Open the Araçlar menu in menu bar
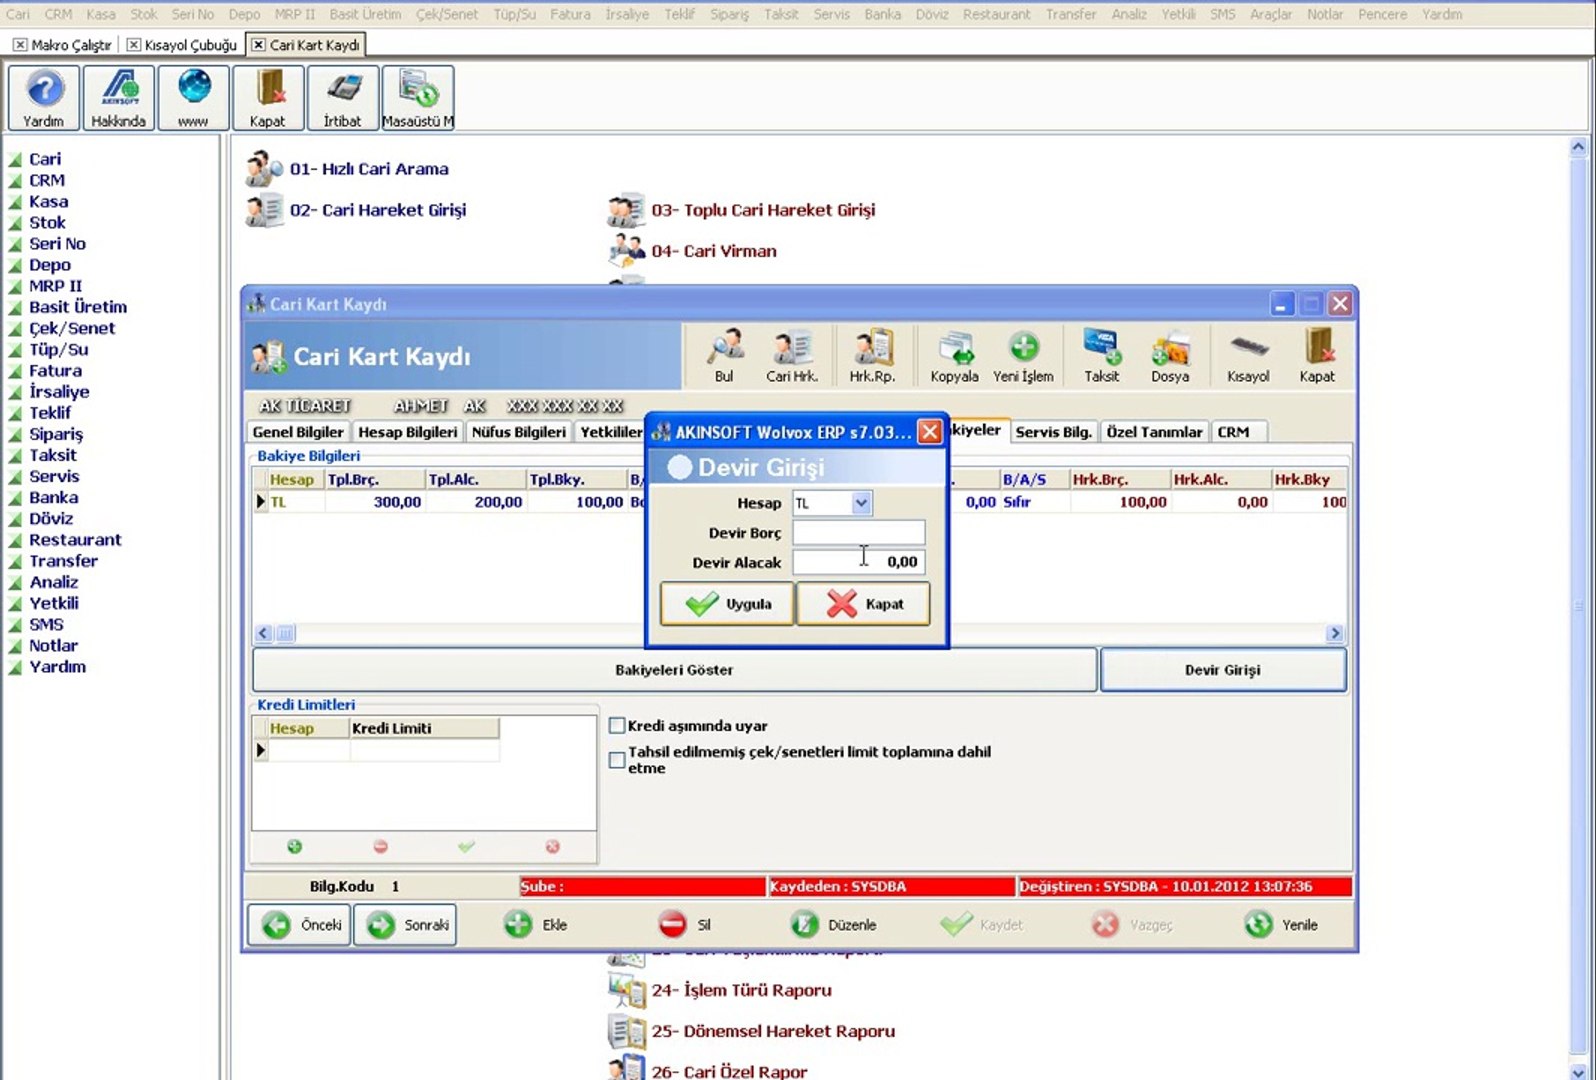This screenshot has width=1596, height=1080. (1271, 14)
